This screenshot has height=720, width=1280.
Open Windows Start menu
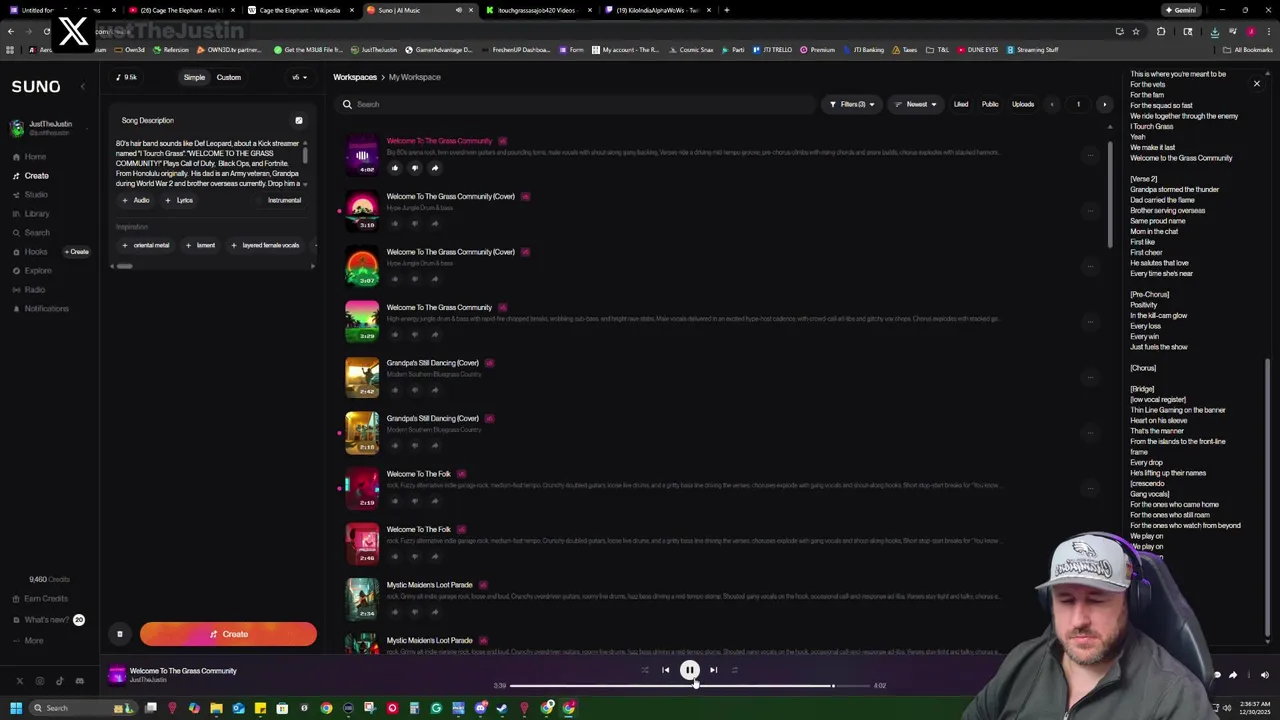coord(16,708)
